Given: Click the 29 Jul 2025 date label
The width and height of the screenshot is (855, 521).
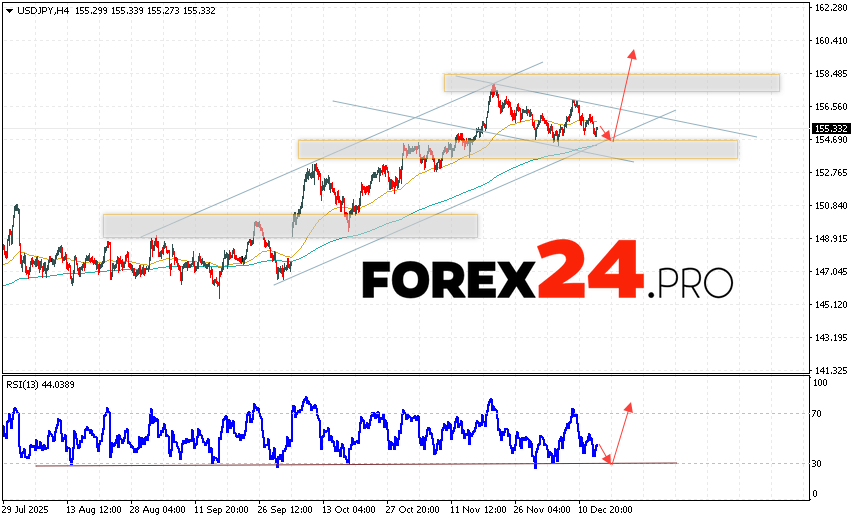Looking at the screenshot, I should (x=26, y=509).
